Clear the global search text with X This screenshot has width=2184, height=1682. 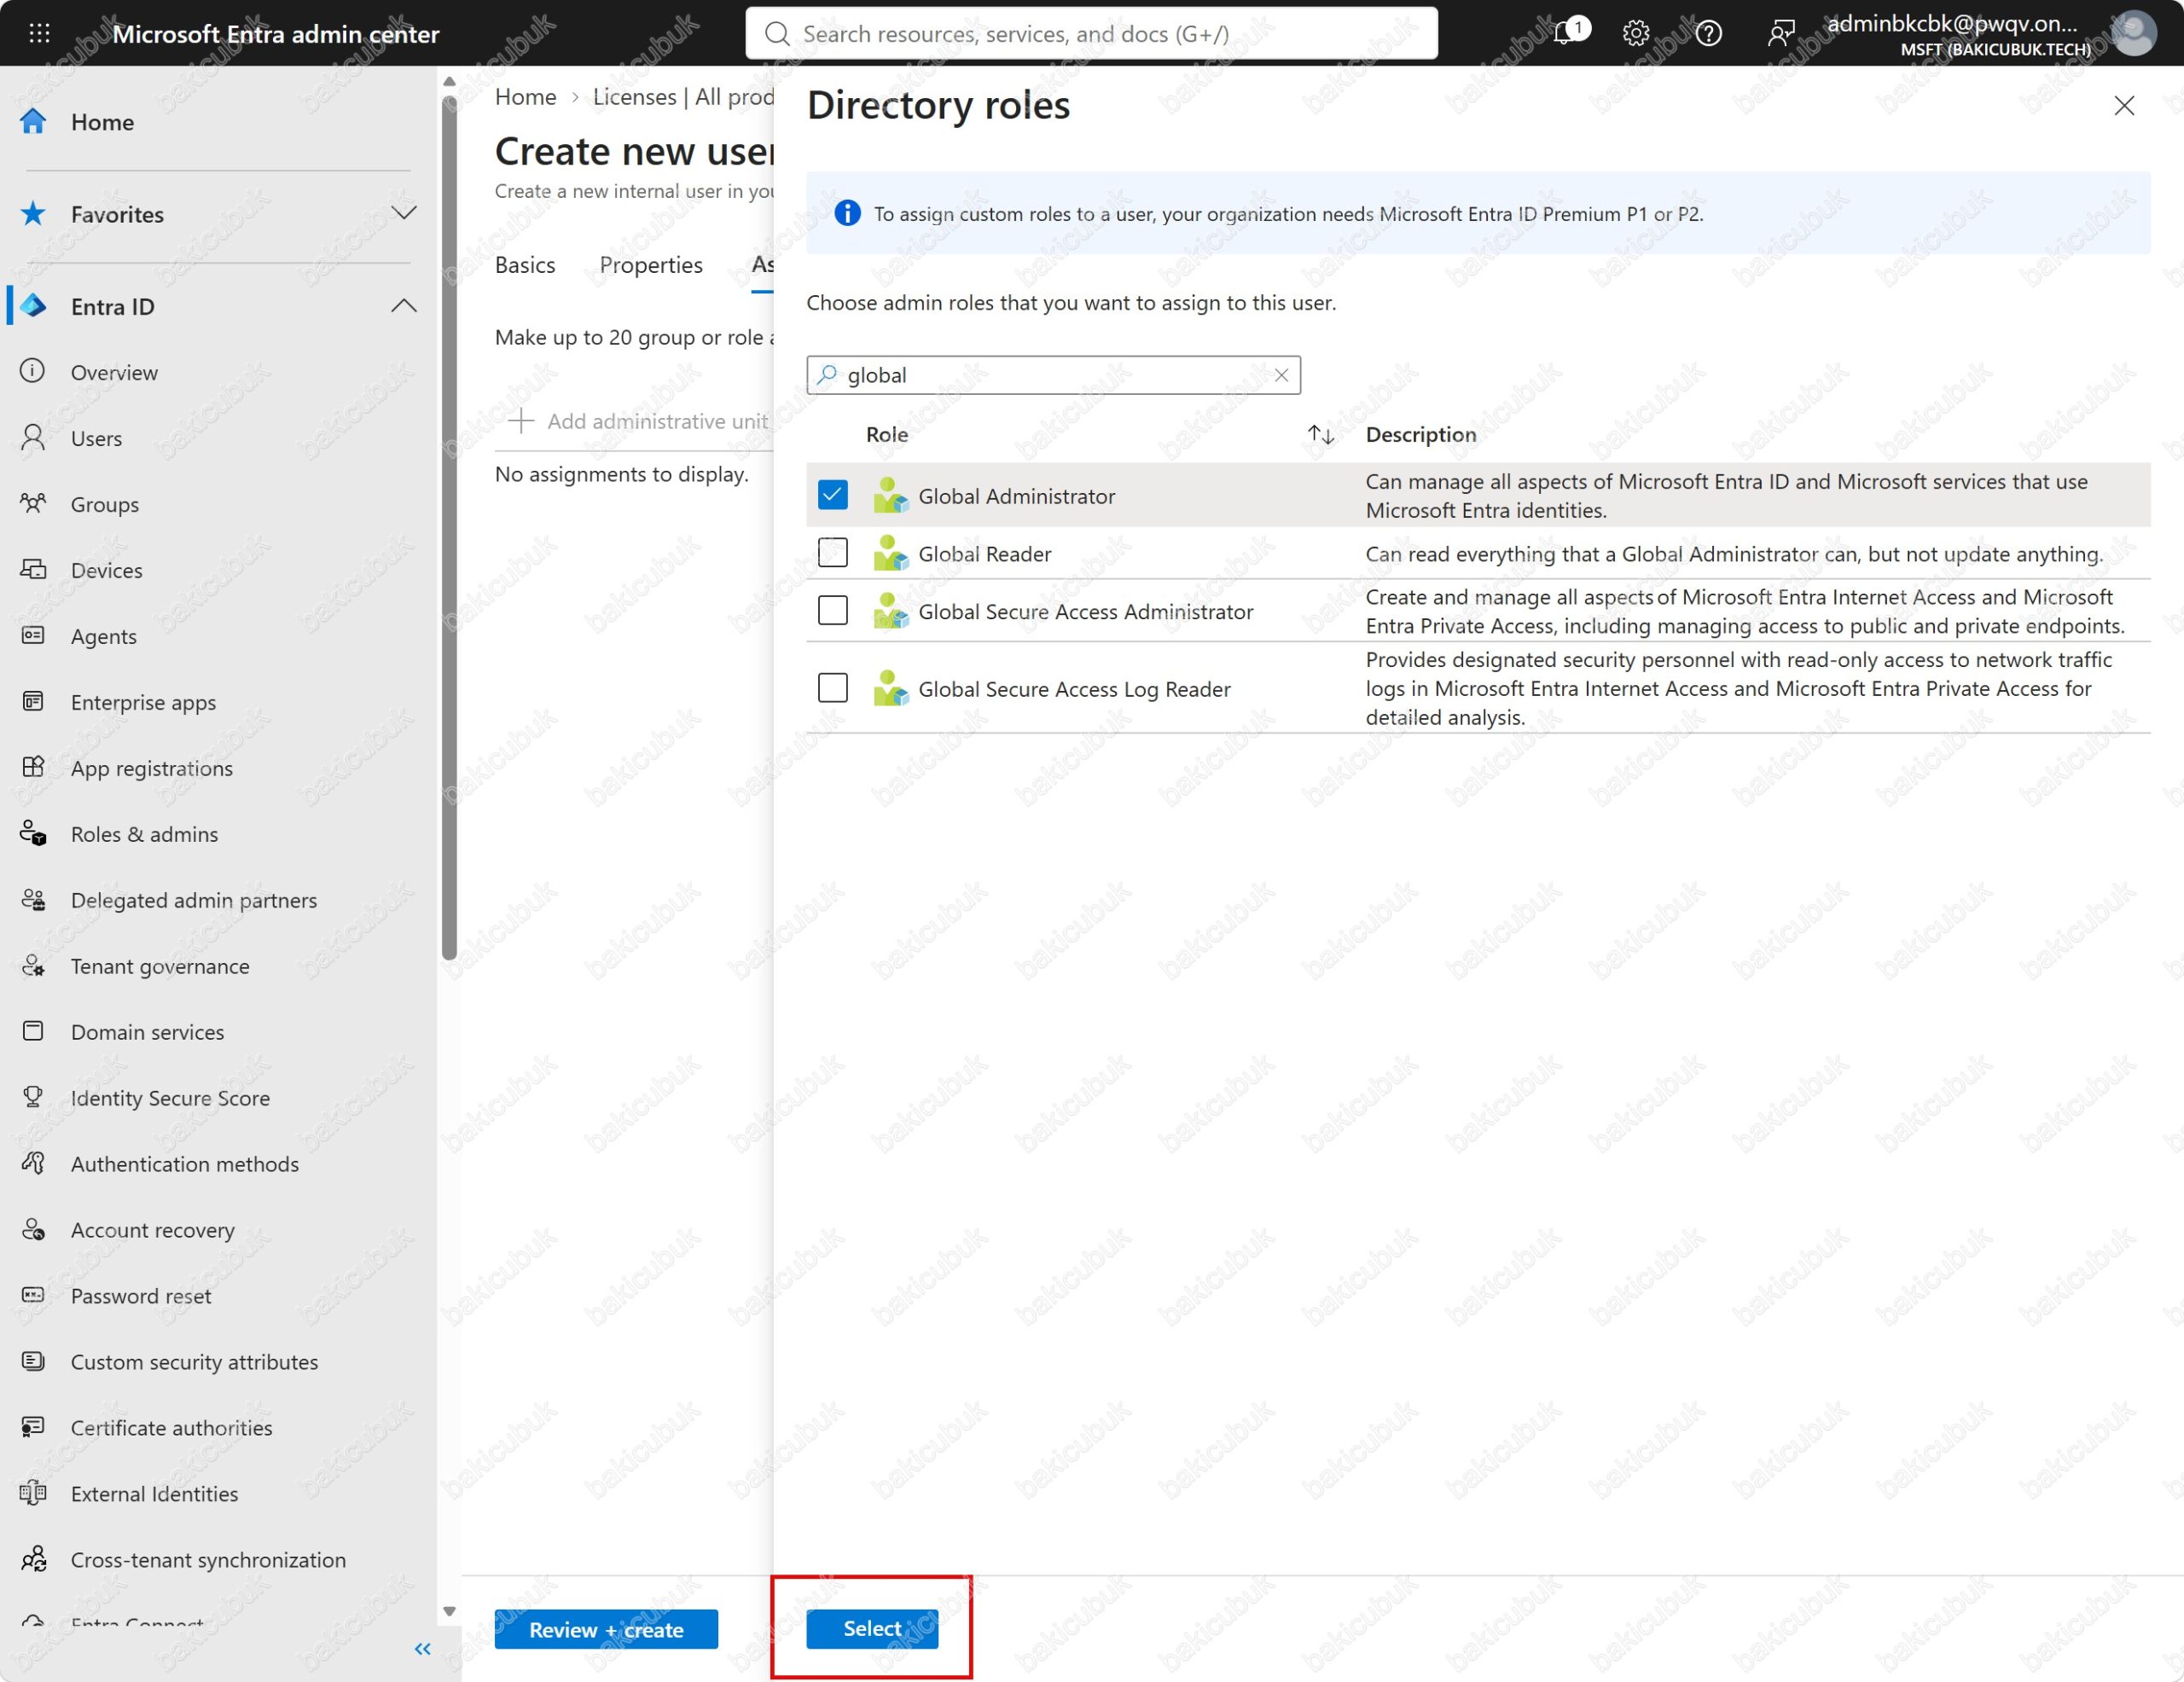(x=1281, y=375)
